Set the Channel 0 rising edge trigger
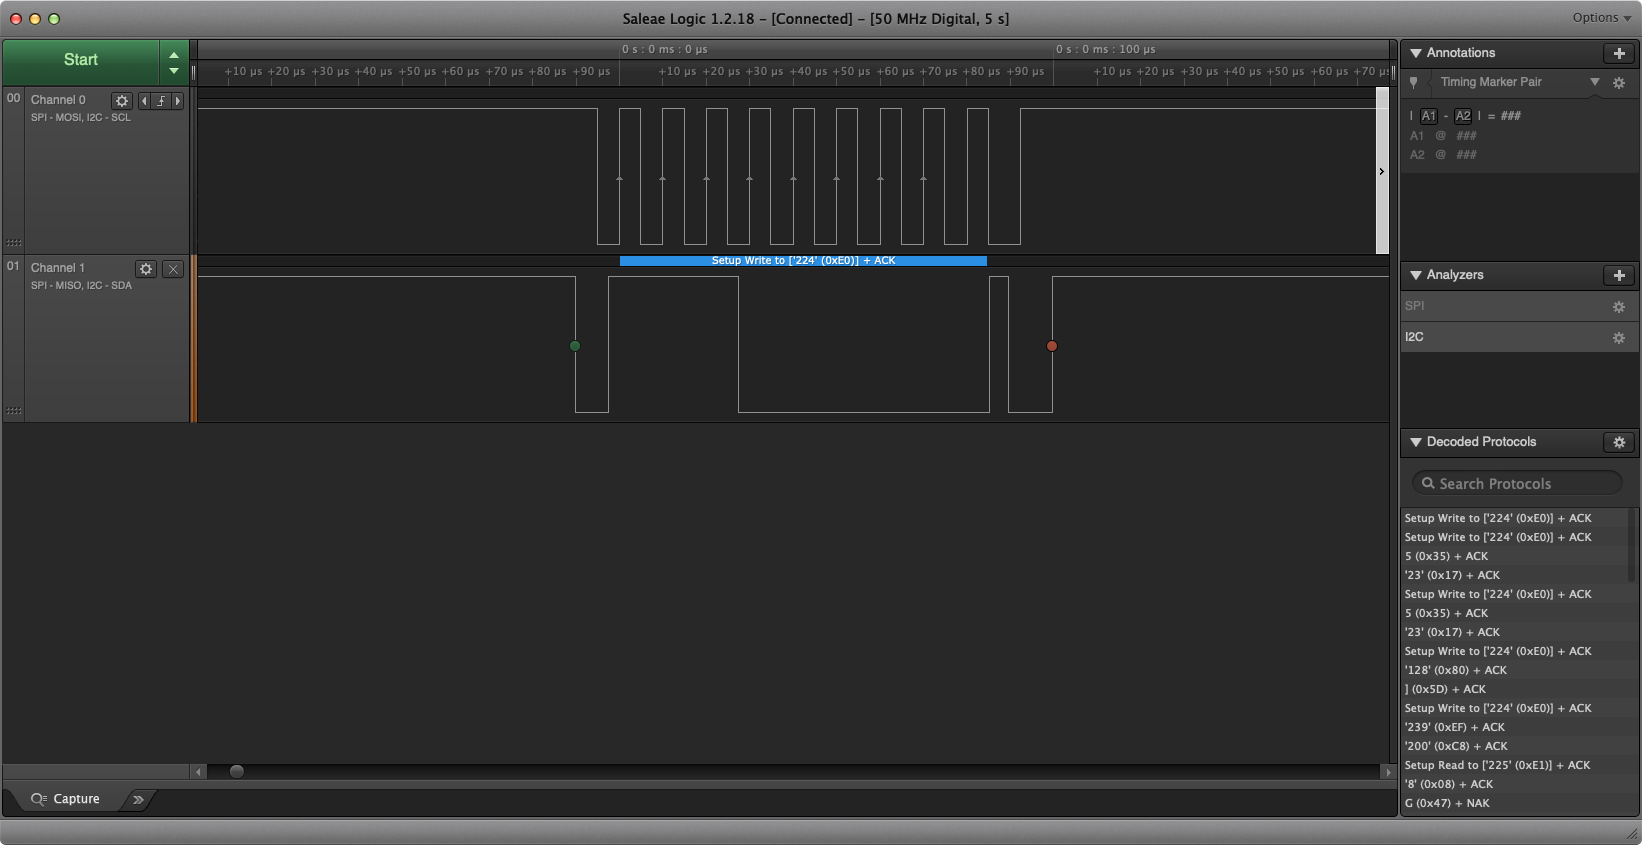The height and width of the screenshot is (845, 1642). 161,101
